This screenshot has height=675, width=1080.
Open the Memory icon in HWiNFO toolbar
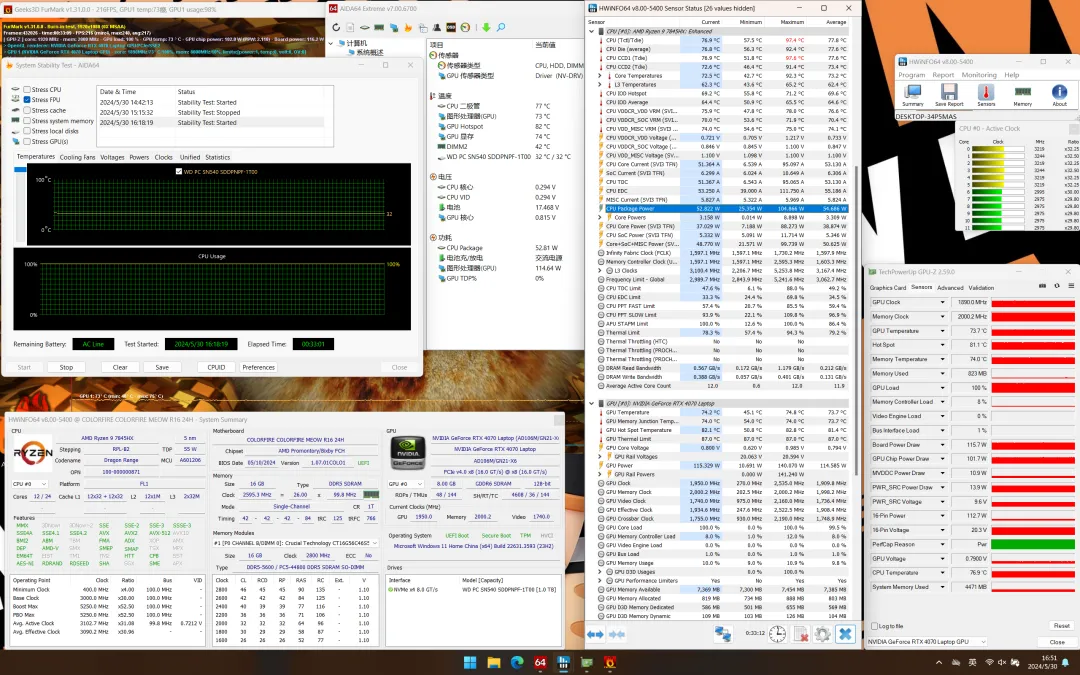tap(1022, 94)
